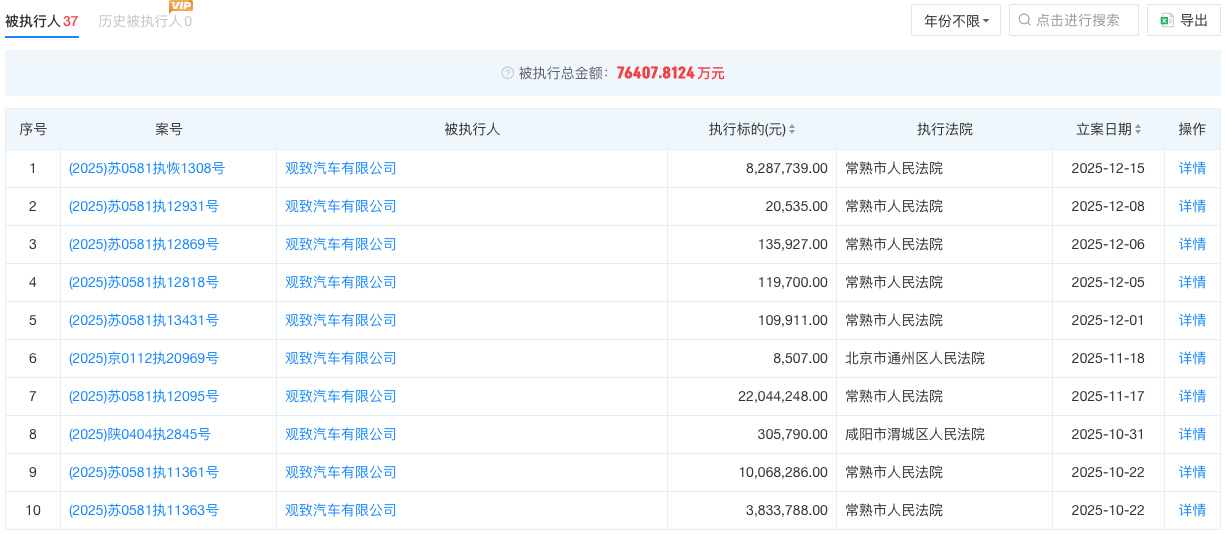1226x535 pixels.
Task: Click 观致汽车有限公司 in row 1
Action: [341, 168]
